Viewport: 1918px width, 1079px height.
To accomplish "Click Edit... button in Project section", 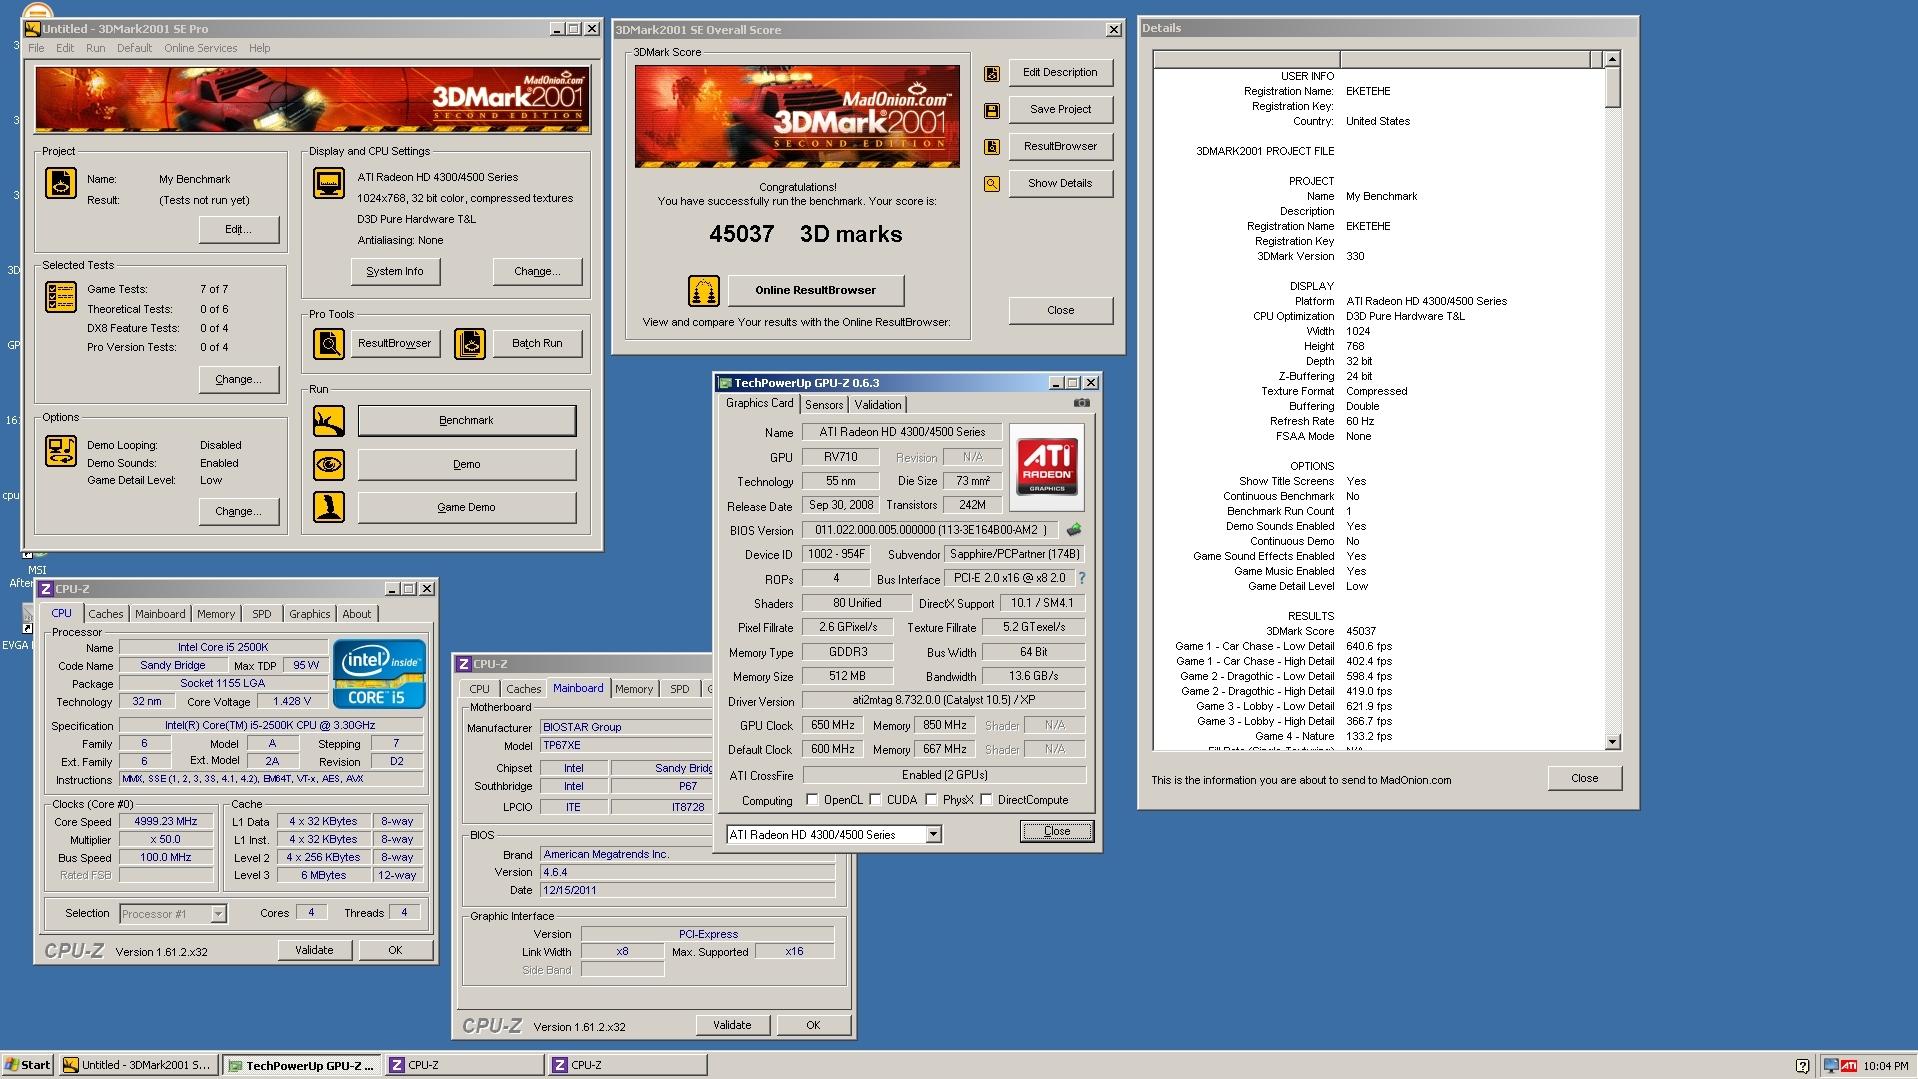I will [238, 229].
